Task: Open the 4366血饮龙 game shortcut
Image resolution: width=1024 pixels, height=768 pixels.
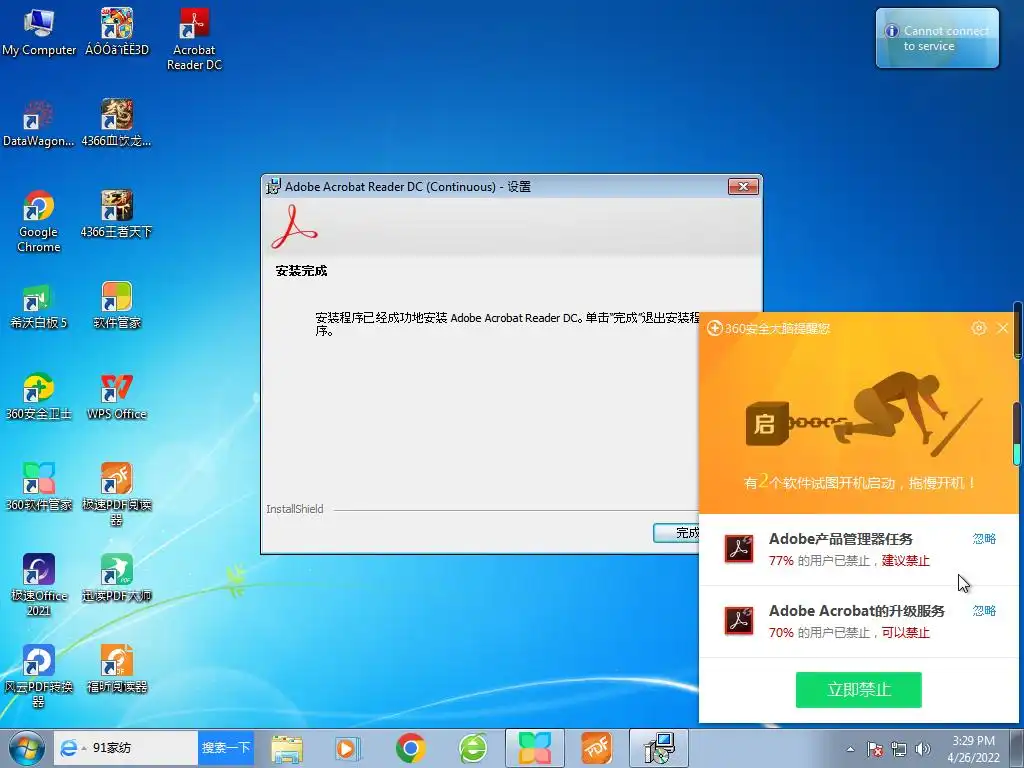Action: [116, 124]
